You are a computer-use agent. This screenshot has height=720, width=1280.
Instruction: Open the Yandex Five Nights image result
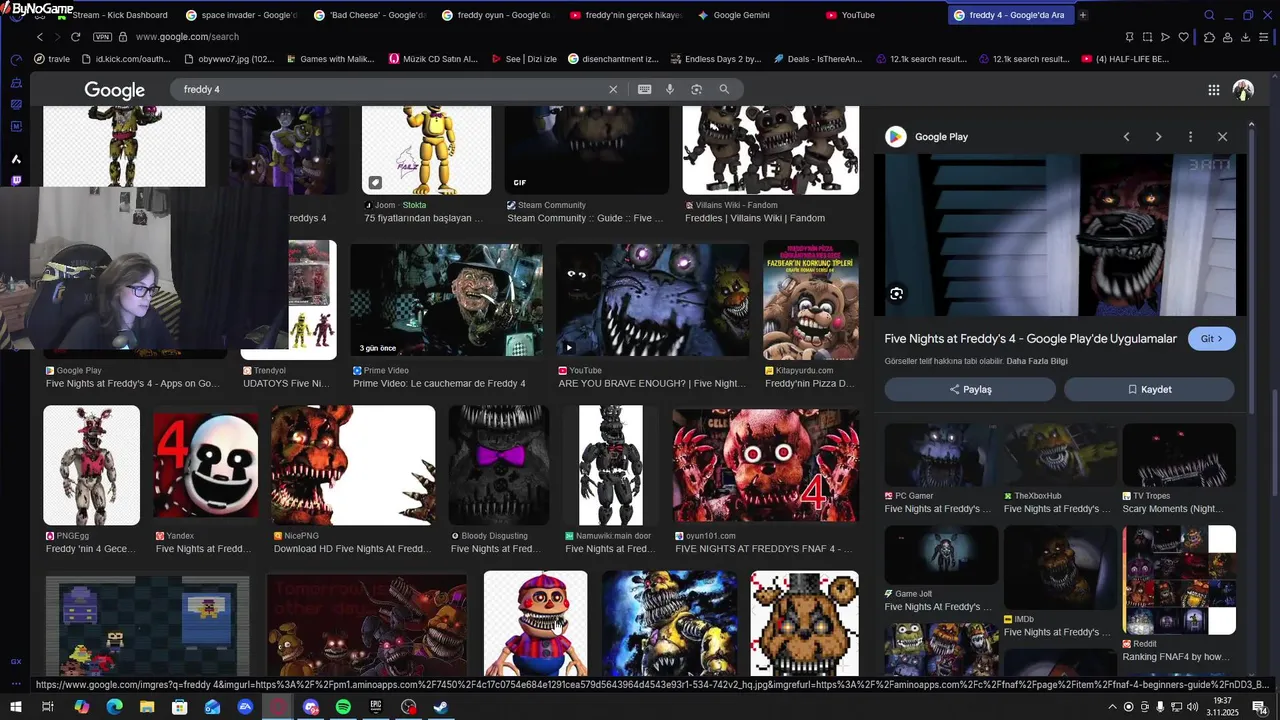coord(205,466)
